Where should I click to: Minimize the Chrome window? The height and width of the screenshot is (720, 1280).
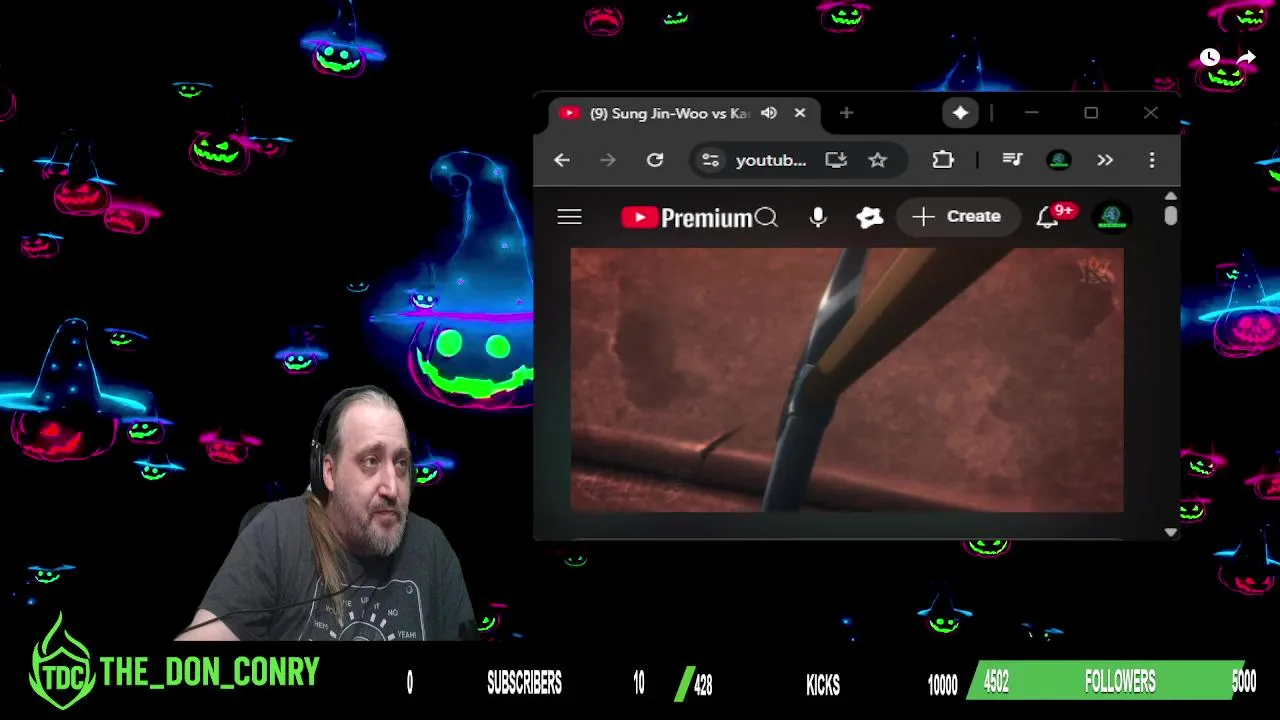pyautogui.click(x=1031, y=113)
